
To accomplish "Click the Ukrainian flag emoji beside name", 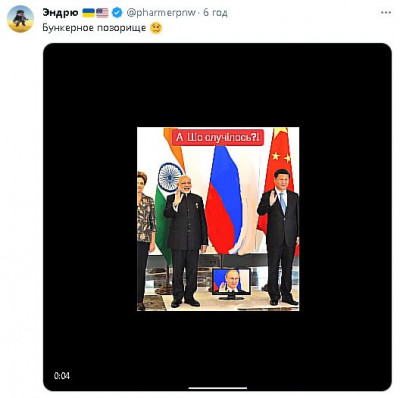I will [x=88, y=13].
